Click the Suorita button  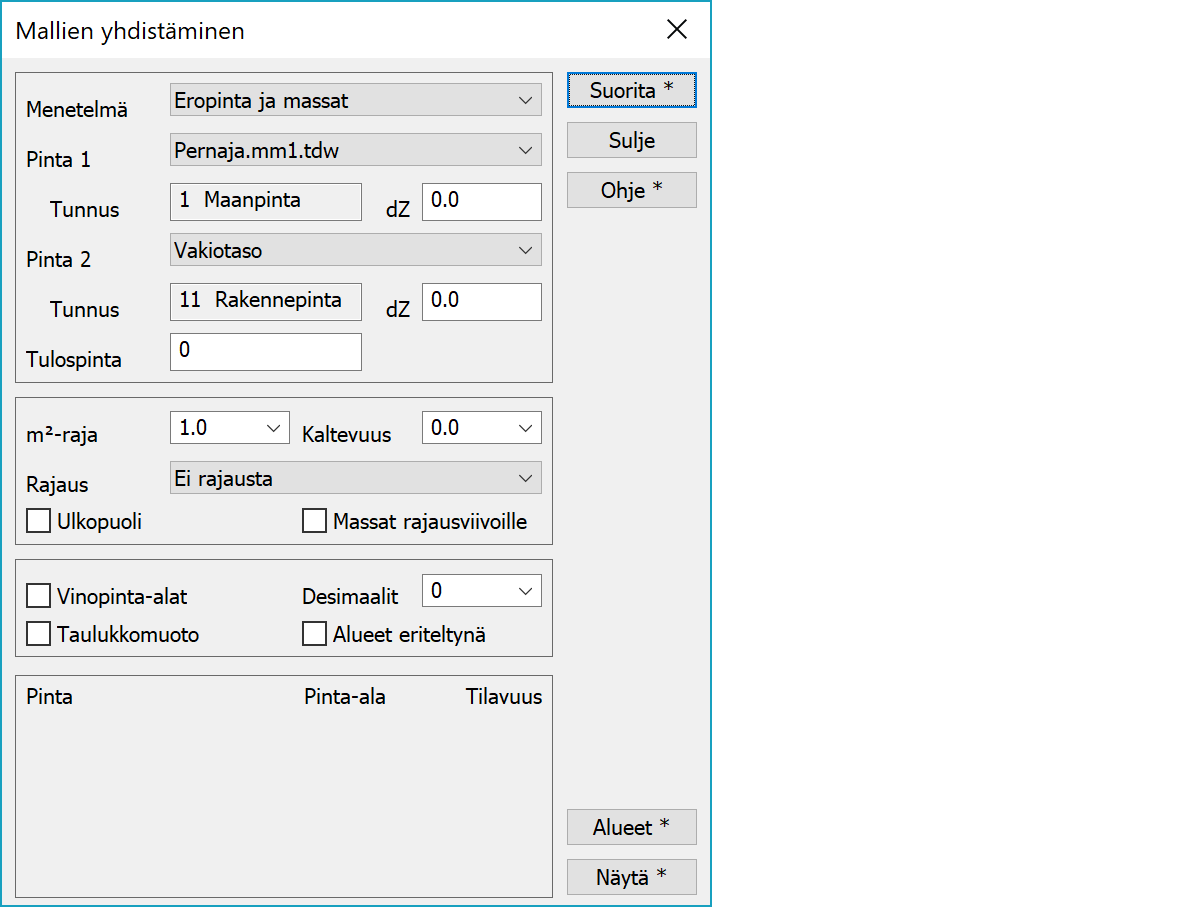(631, 91)
